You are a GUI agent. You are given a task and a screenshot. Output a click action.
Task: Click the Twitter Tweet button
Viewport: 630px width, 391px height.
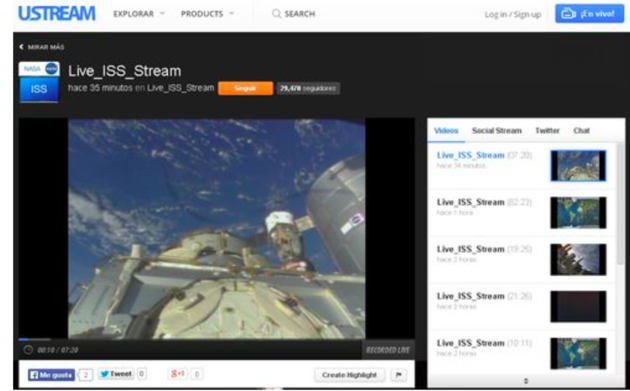tap(116, 374)
